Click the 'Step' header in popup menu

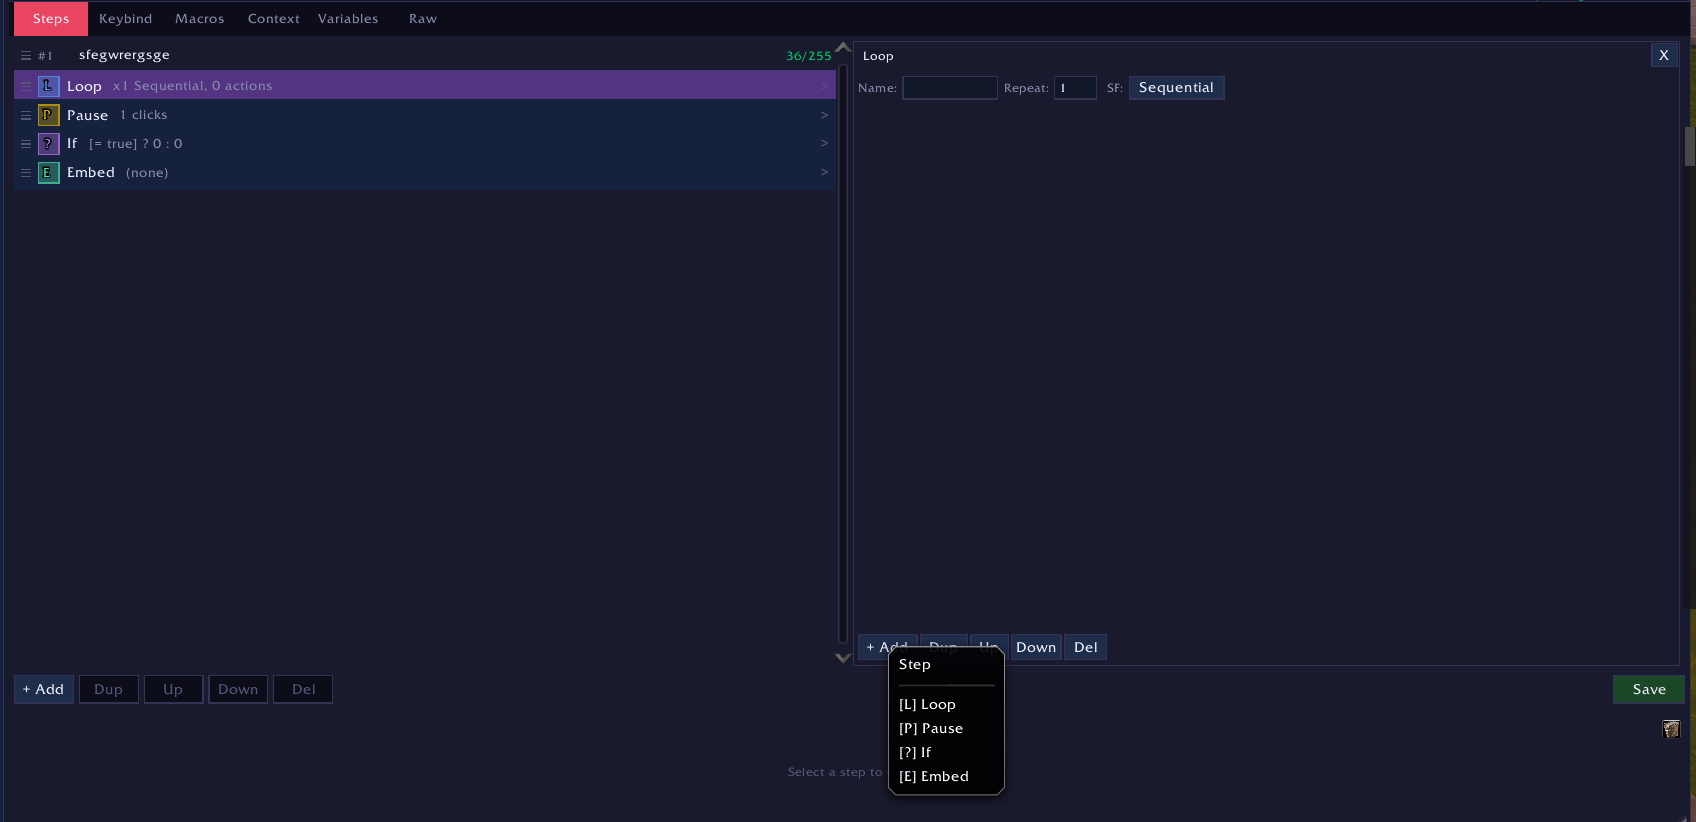[x=915, y=664]
